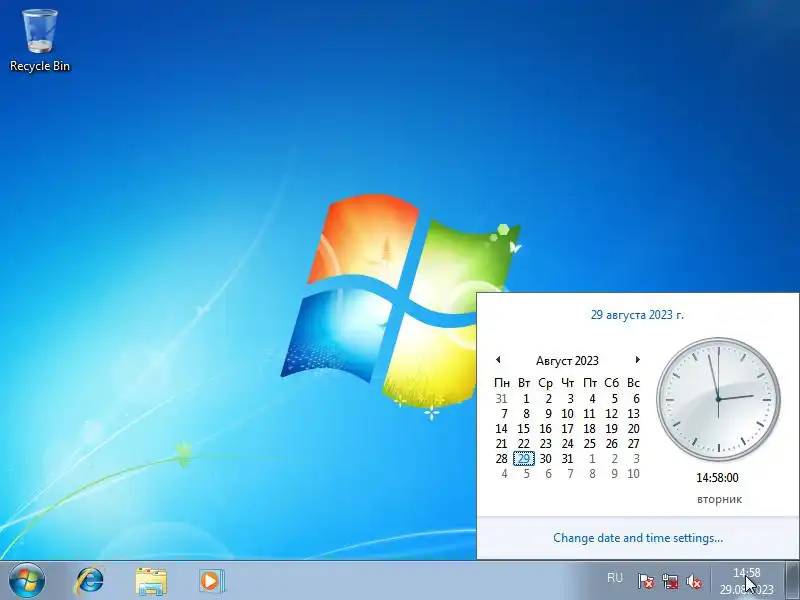Click the Август 2023 month header

coord(567,361)
